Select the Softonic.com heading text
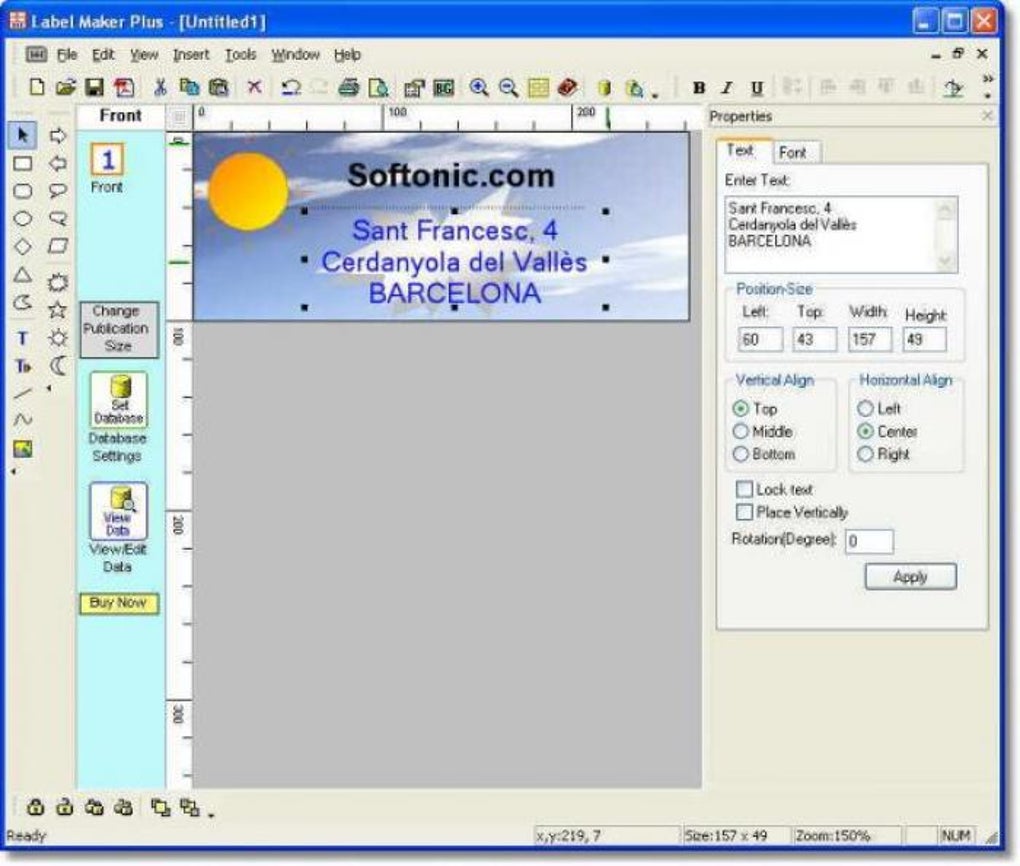Viewport: 1020px width, 866px height. click(451, 176)
